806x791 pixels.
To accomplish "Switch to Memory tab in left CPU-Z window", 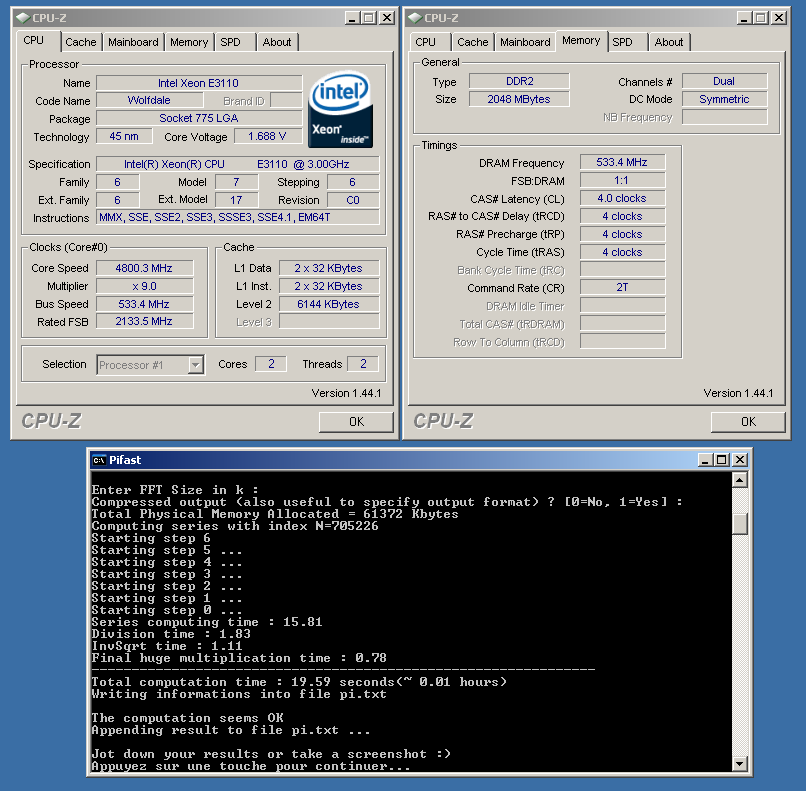I will 189,42.
